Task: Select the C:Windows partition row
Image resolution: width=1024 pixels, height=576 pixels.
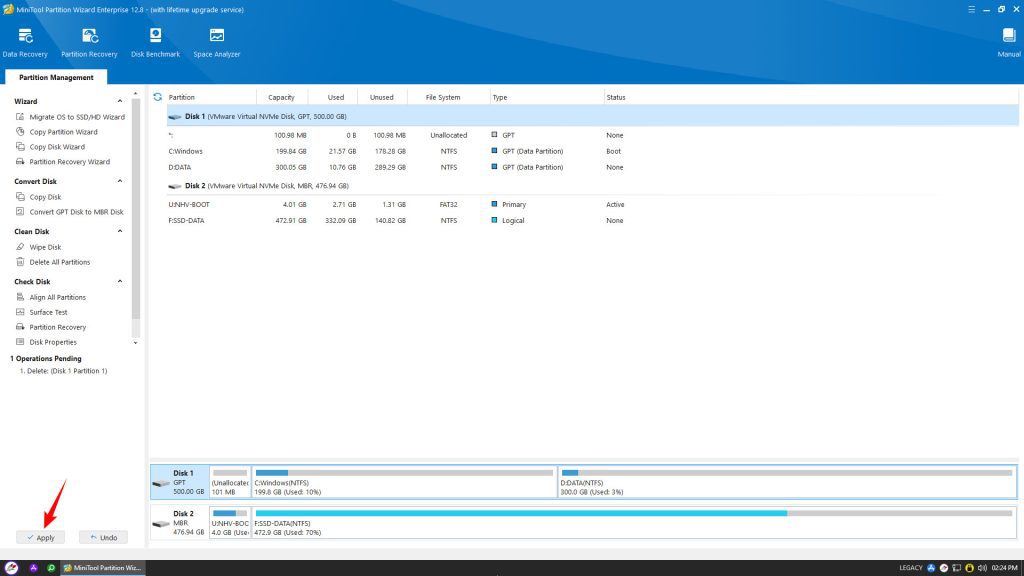Action: [x=592, y=151]
